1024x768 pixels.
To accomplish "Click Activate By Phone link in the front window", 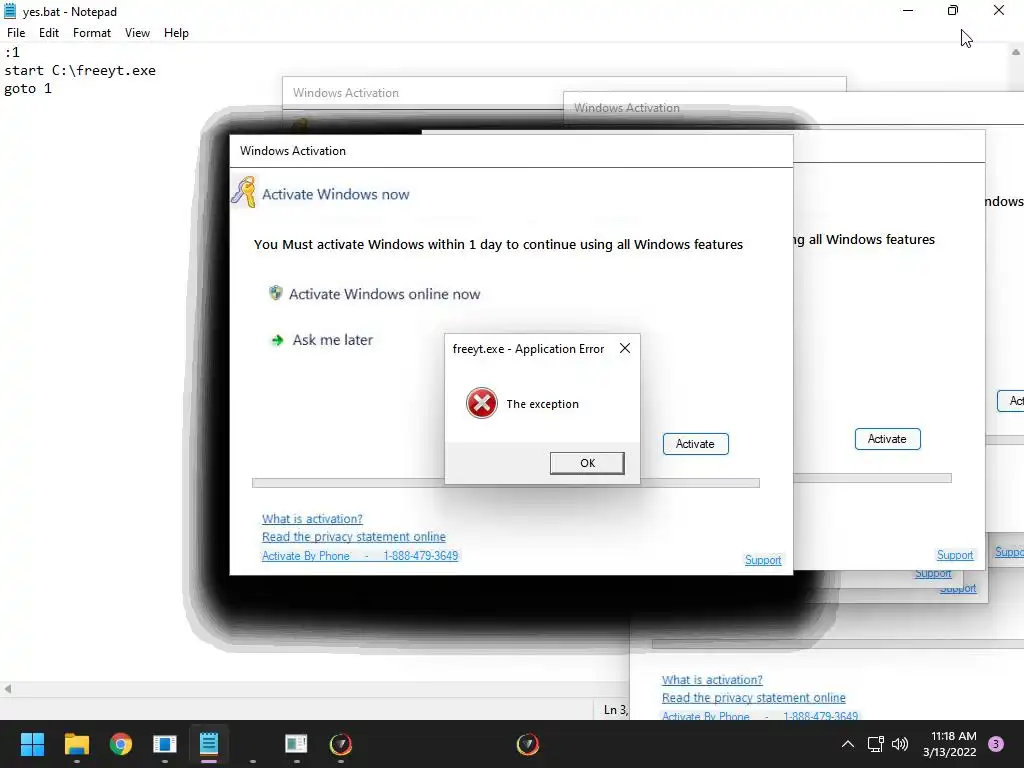I will pos(360,556).
